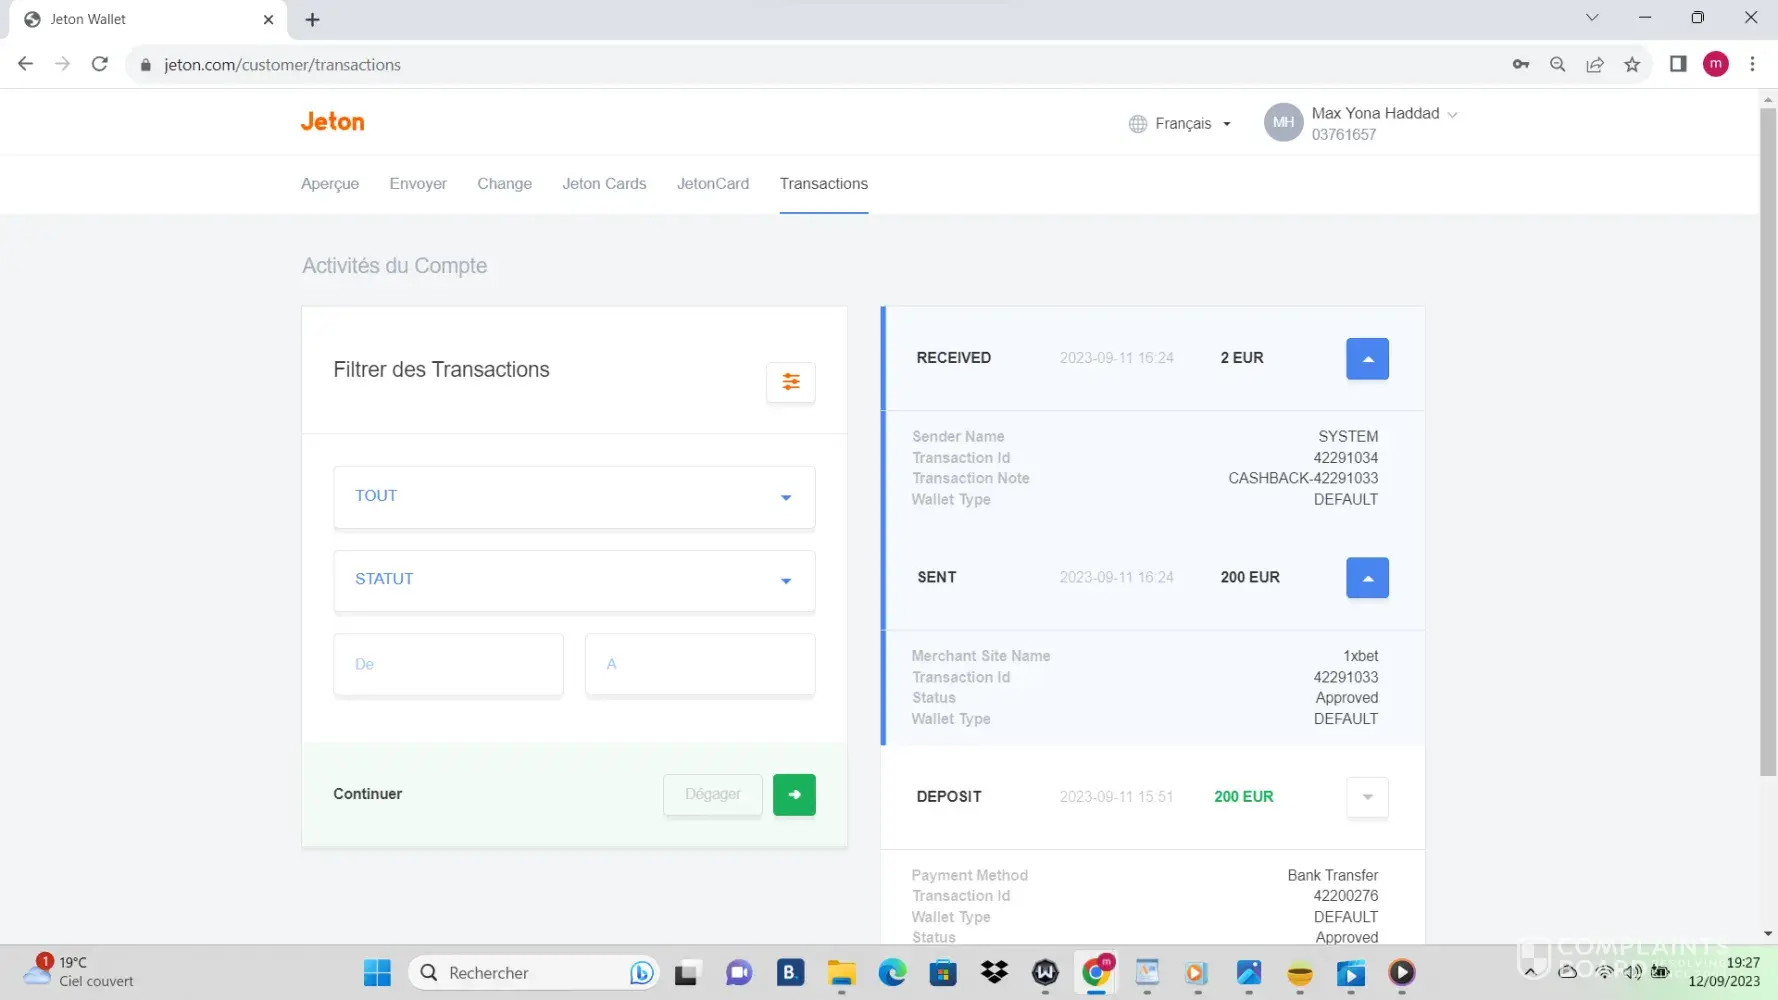Open the Dropbox icon in the taskbar
Screen dimensions: 1778x1000
[x=994, y=972]
